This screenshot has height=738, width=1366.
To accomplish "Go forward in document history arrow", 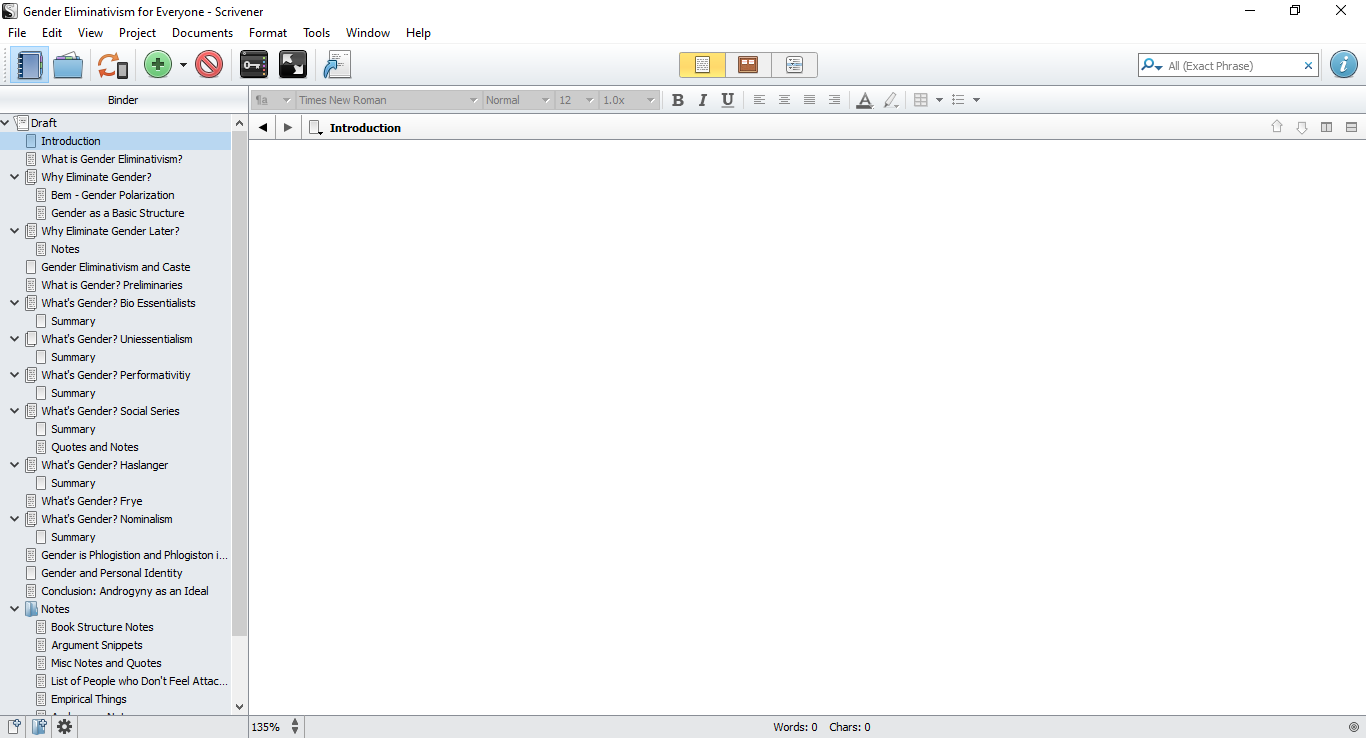I will tap(288, 127).
